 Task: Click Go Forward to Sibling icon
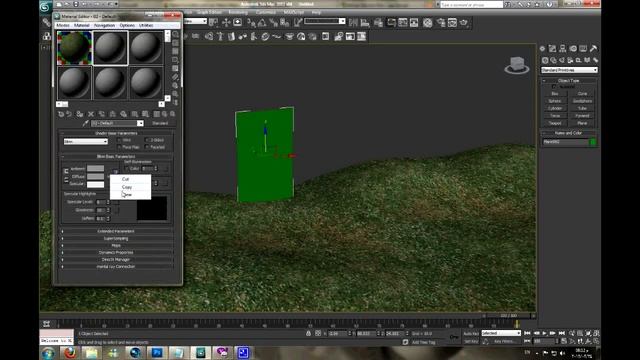(x=172, y=114)
